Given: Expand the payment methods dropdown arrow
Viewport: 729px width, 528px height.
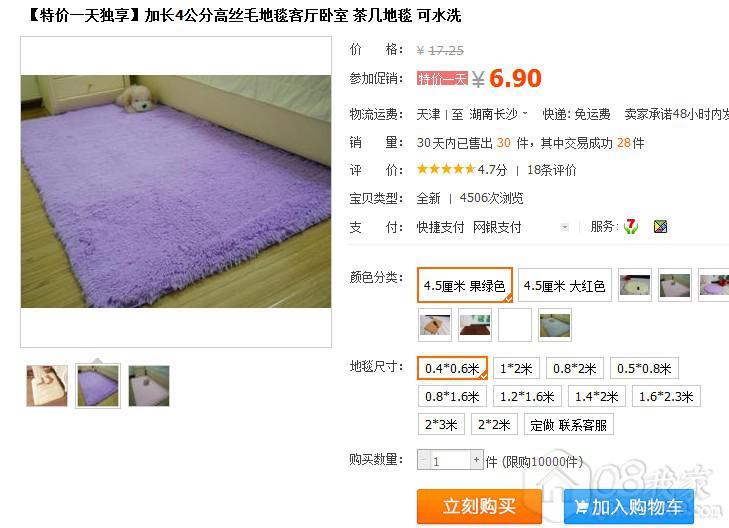Looking at the screenshot, I should point(564,227).
